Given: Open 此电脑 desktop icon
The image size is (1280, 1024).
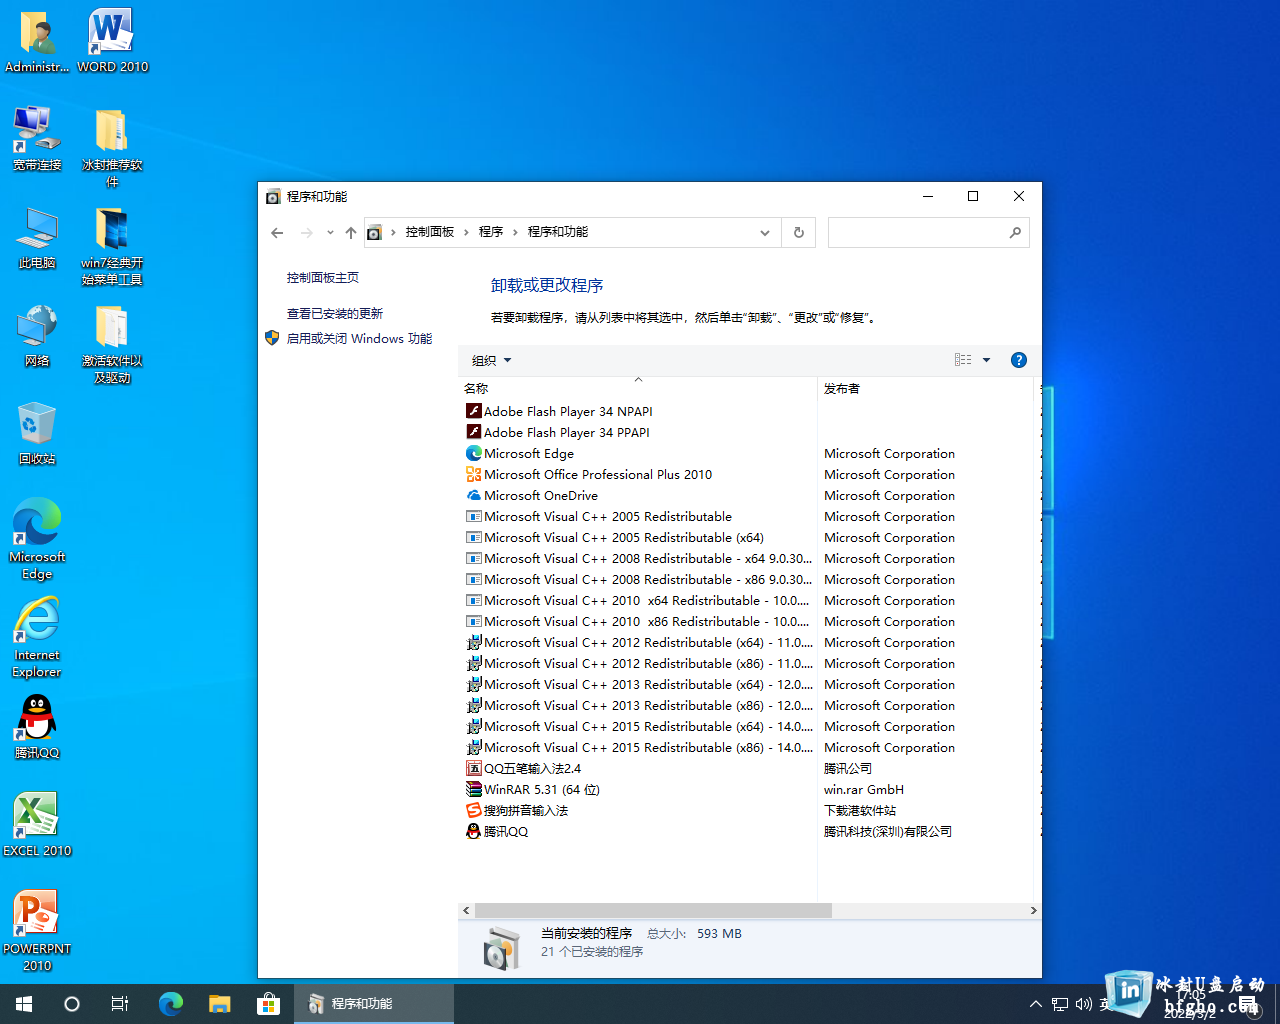Looking at the screenshot, I should 37,237.
